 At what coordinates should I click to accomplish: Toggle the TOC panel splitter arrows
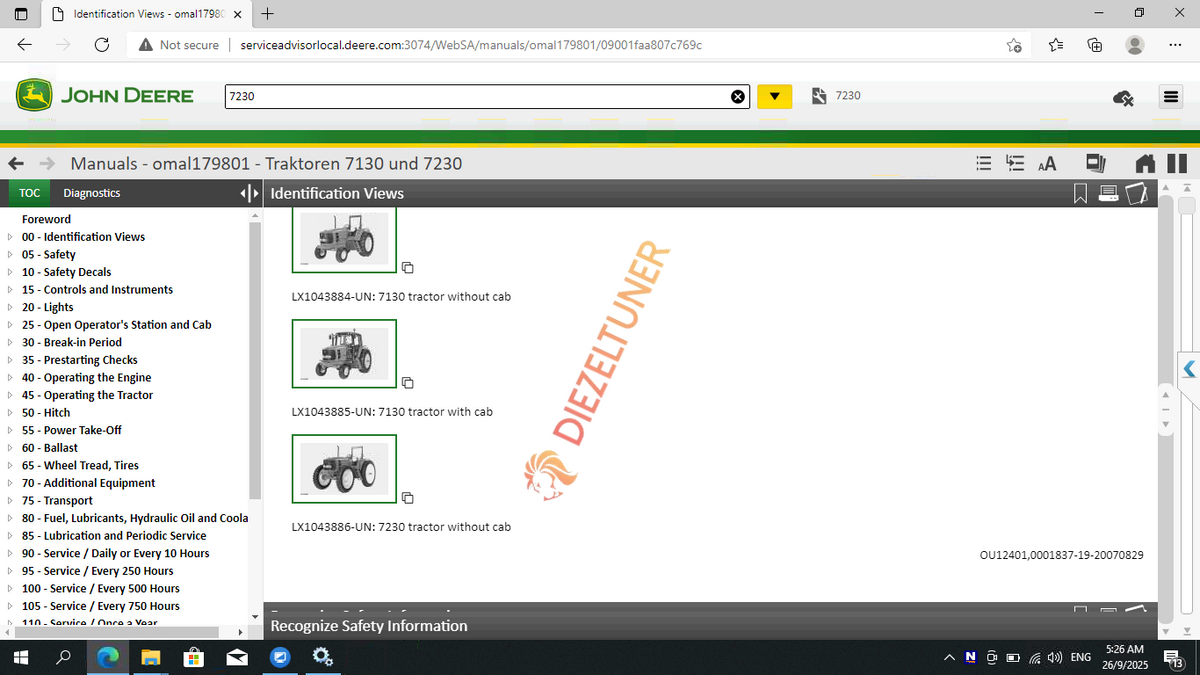(x=250, y=193)
